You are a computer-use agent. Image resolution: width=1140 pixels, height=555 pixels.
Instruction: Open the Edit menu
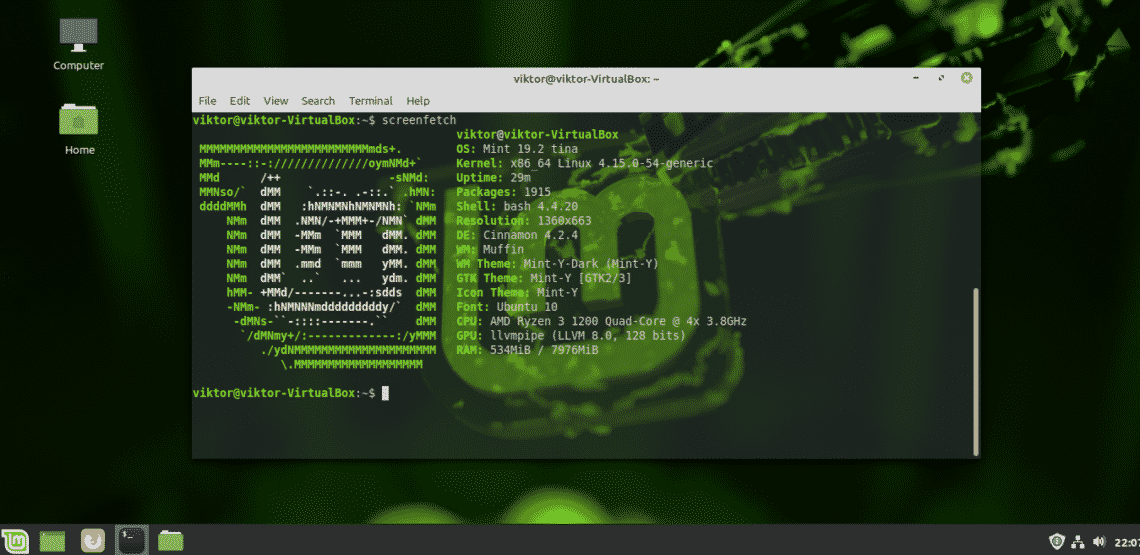tap(240, 101)
